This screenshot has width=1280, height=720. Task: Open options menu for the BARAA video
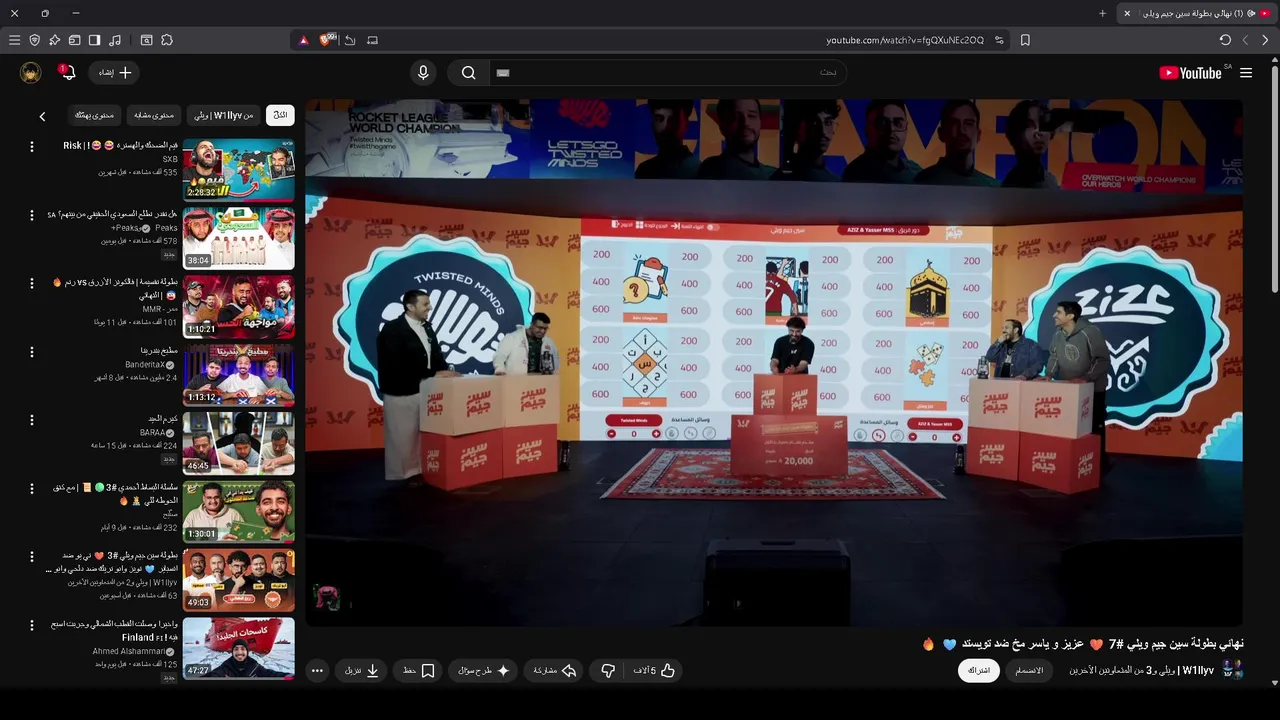pos(31,419)
